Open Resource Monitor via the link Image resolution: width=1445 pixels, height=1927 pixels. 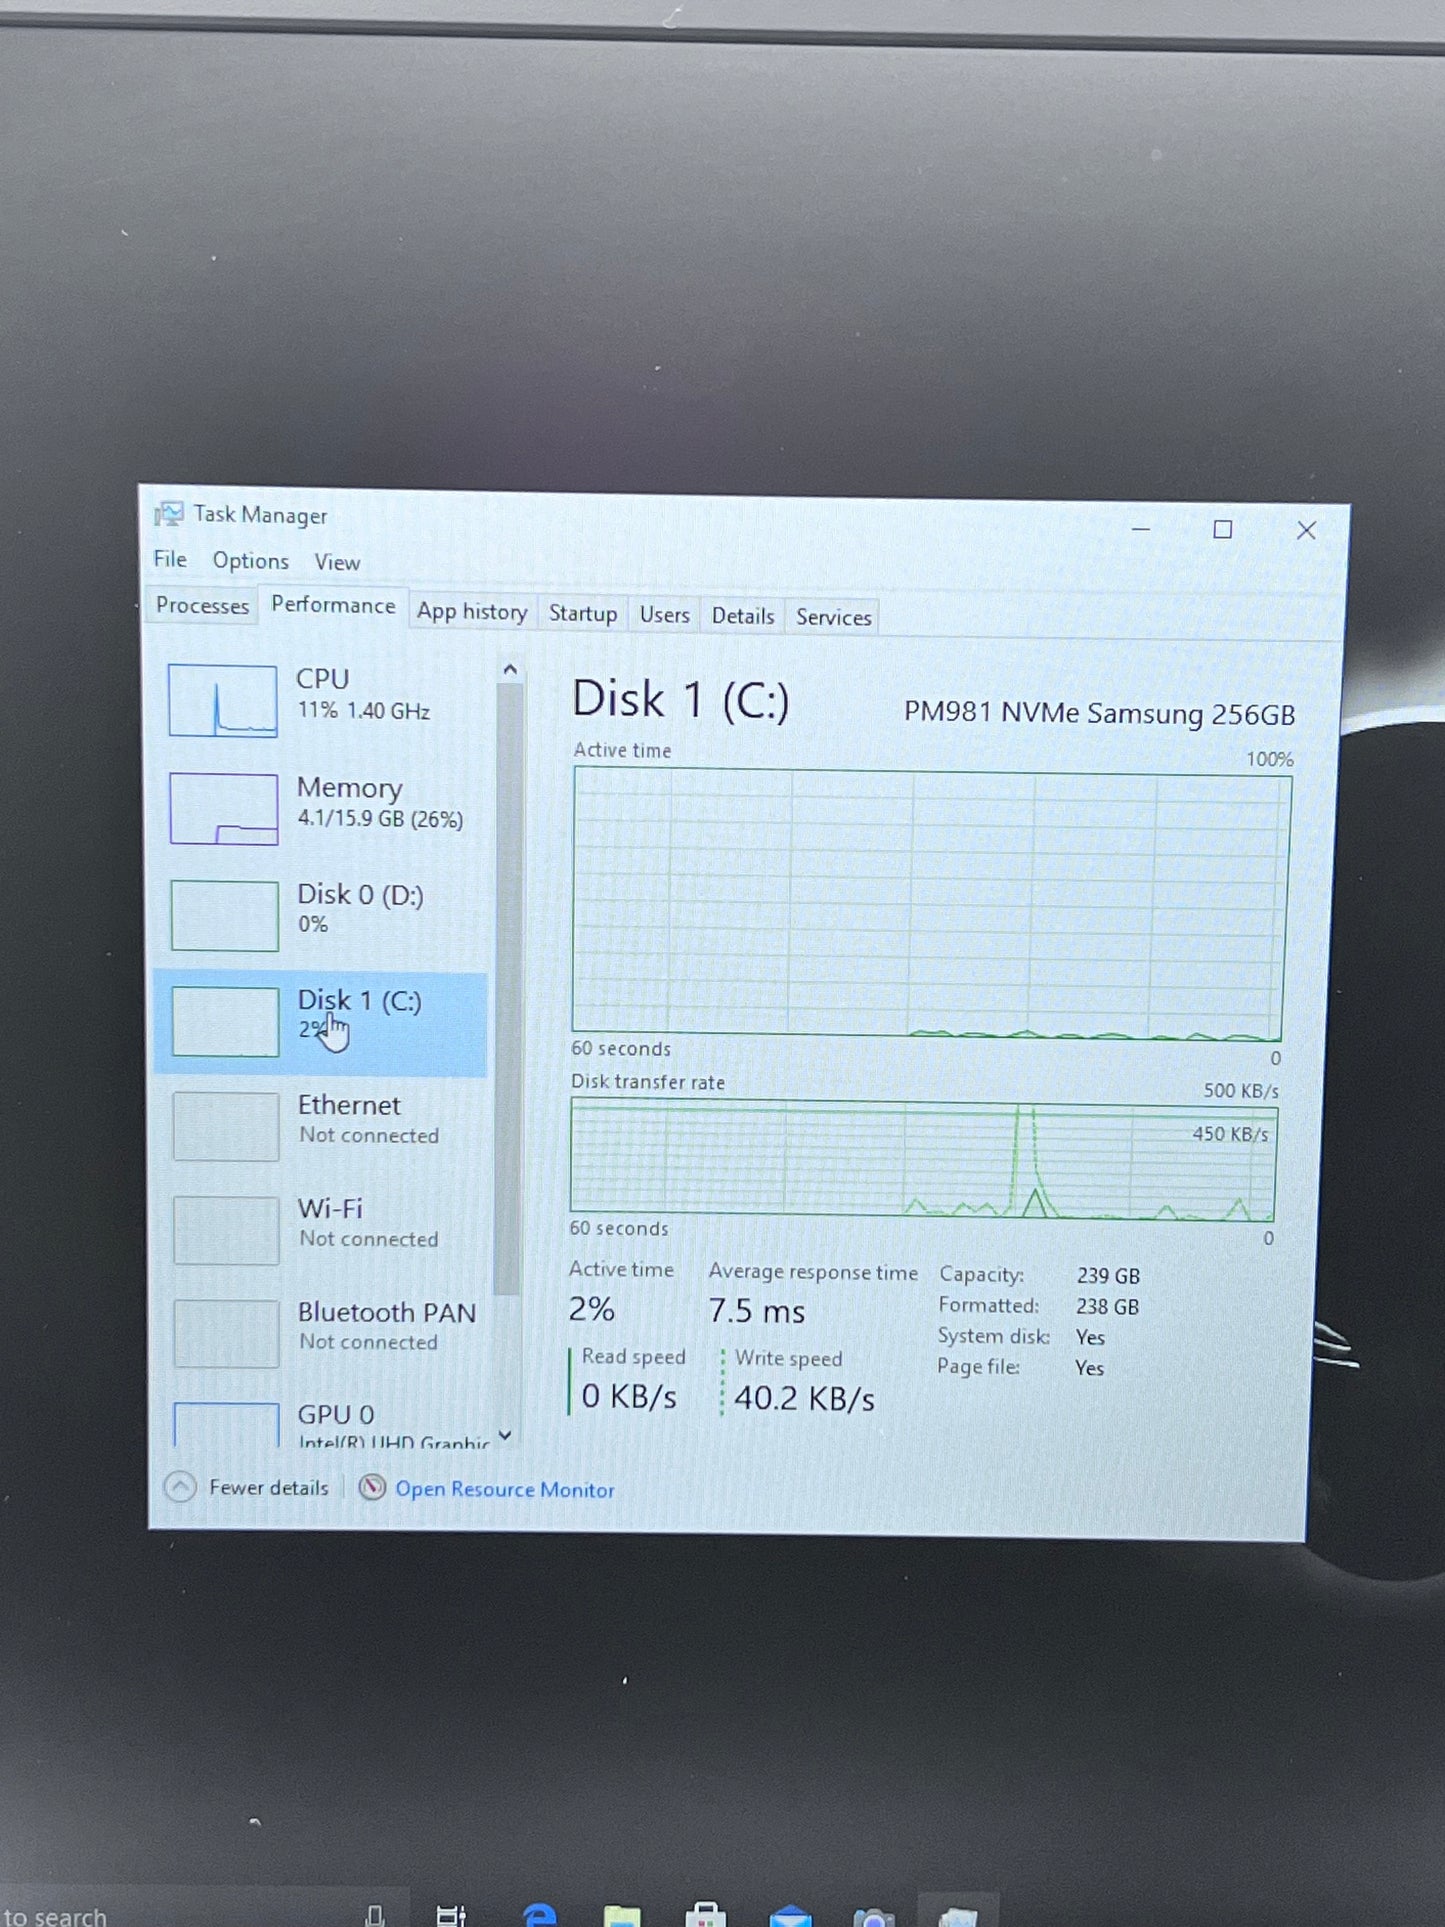(505, 1489)
